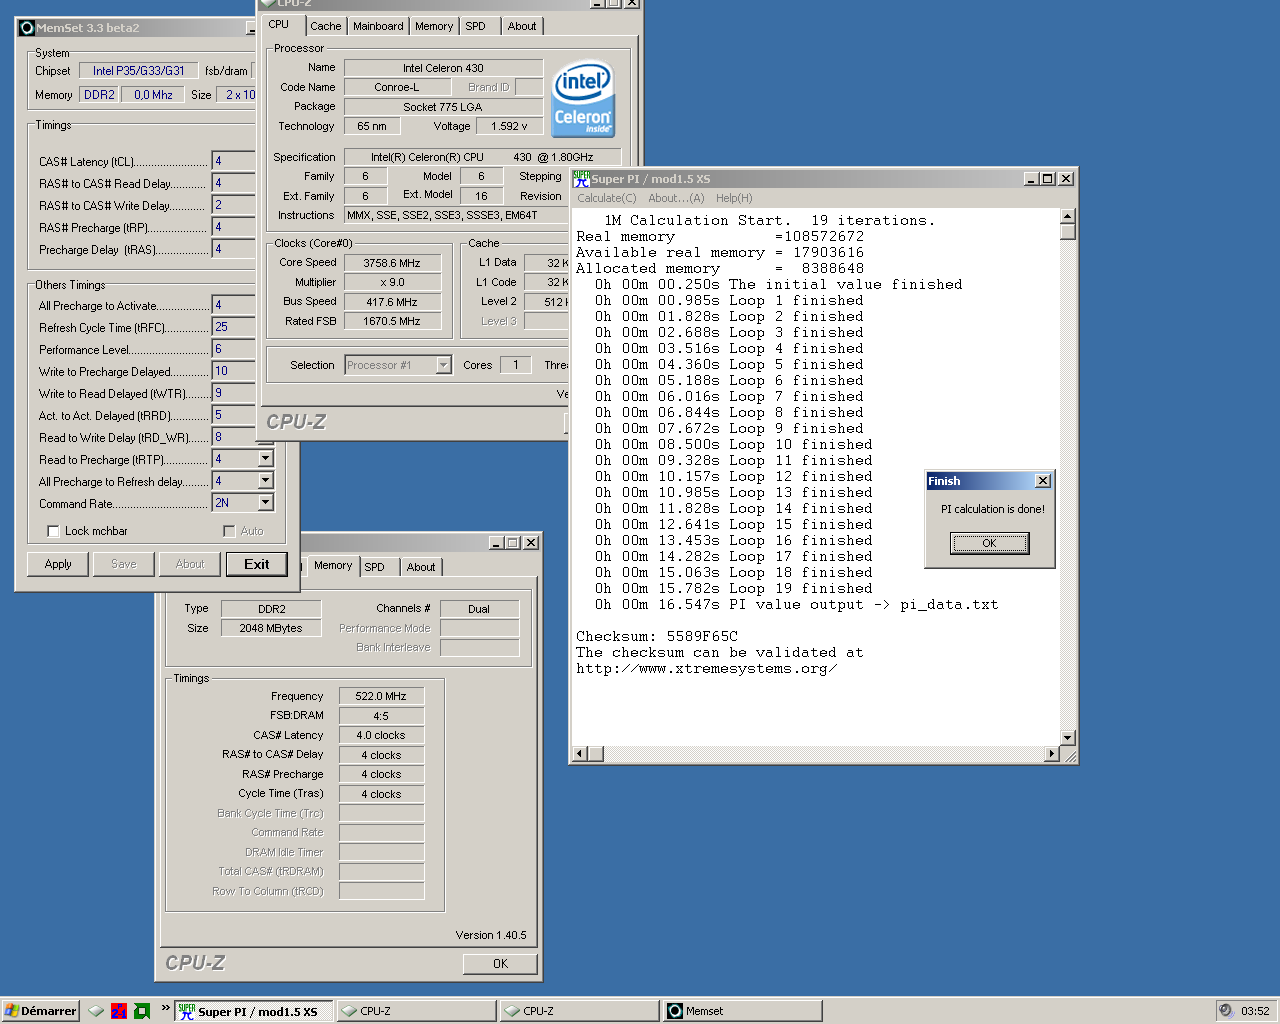This screenshot has height=1024, width=1280.
Task: Open the Démarrer start menu
Action: click(x=40, y=1011)
